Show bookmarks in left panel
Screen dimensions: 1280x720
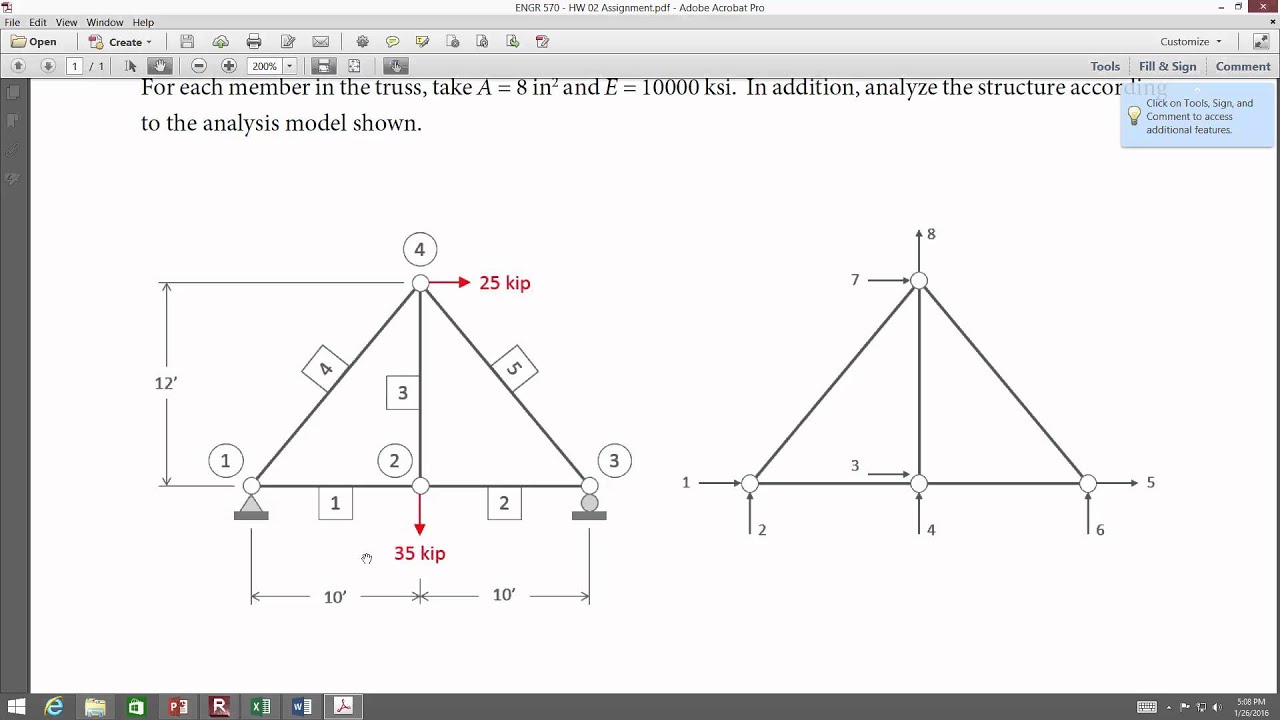(x=13, y=121)
